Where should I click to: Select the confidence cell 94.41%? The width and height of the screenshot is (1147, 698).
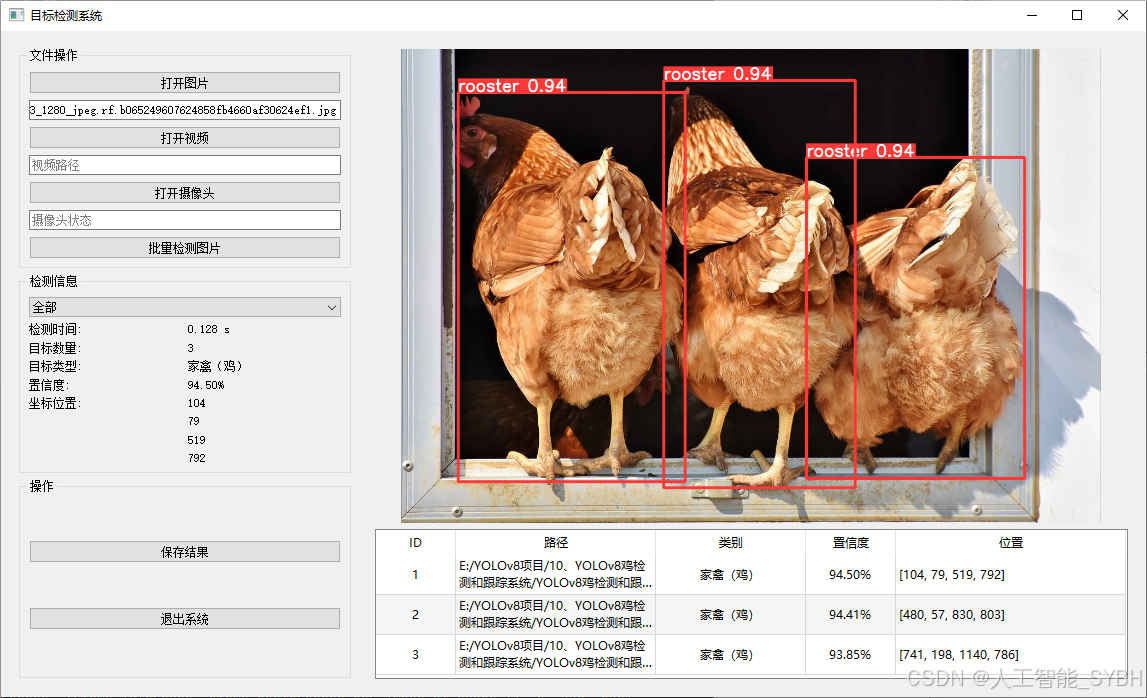(x=850, y=615)
